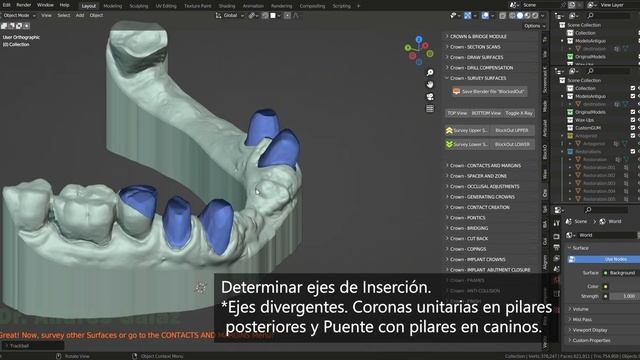Open the Window menu
The image size is (640, 360).
pyautogui.click(x=45, y=5)
